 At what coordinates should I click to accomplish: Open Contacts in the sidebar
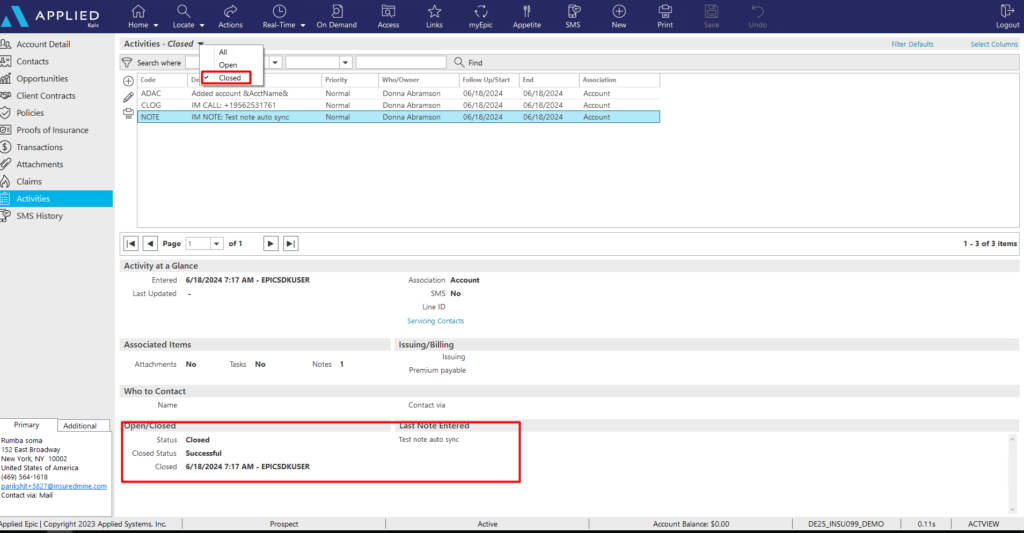click(x=33, y=61)
